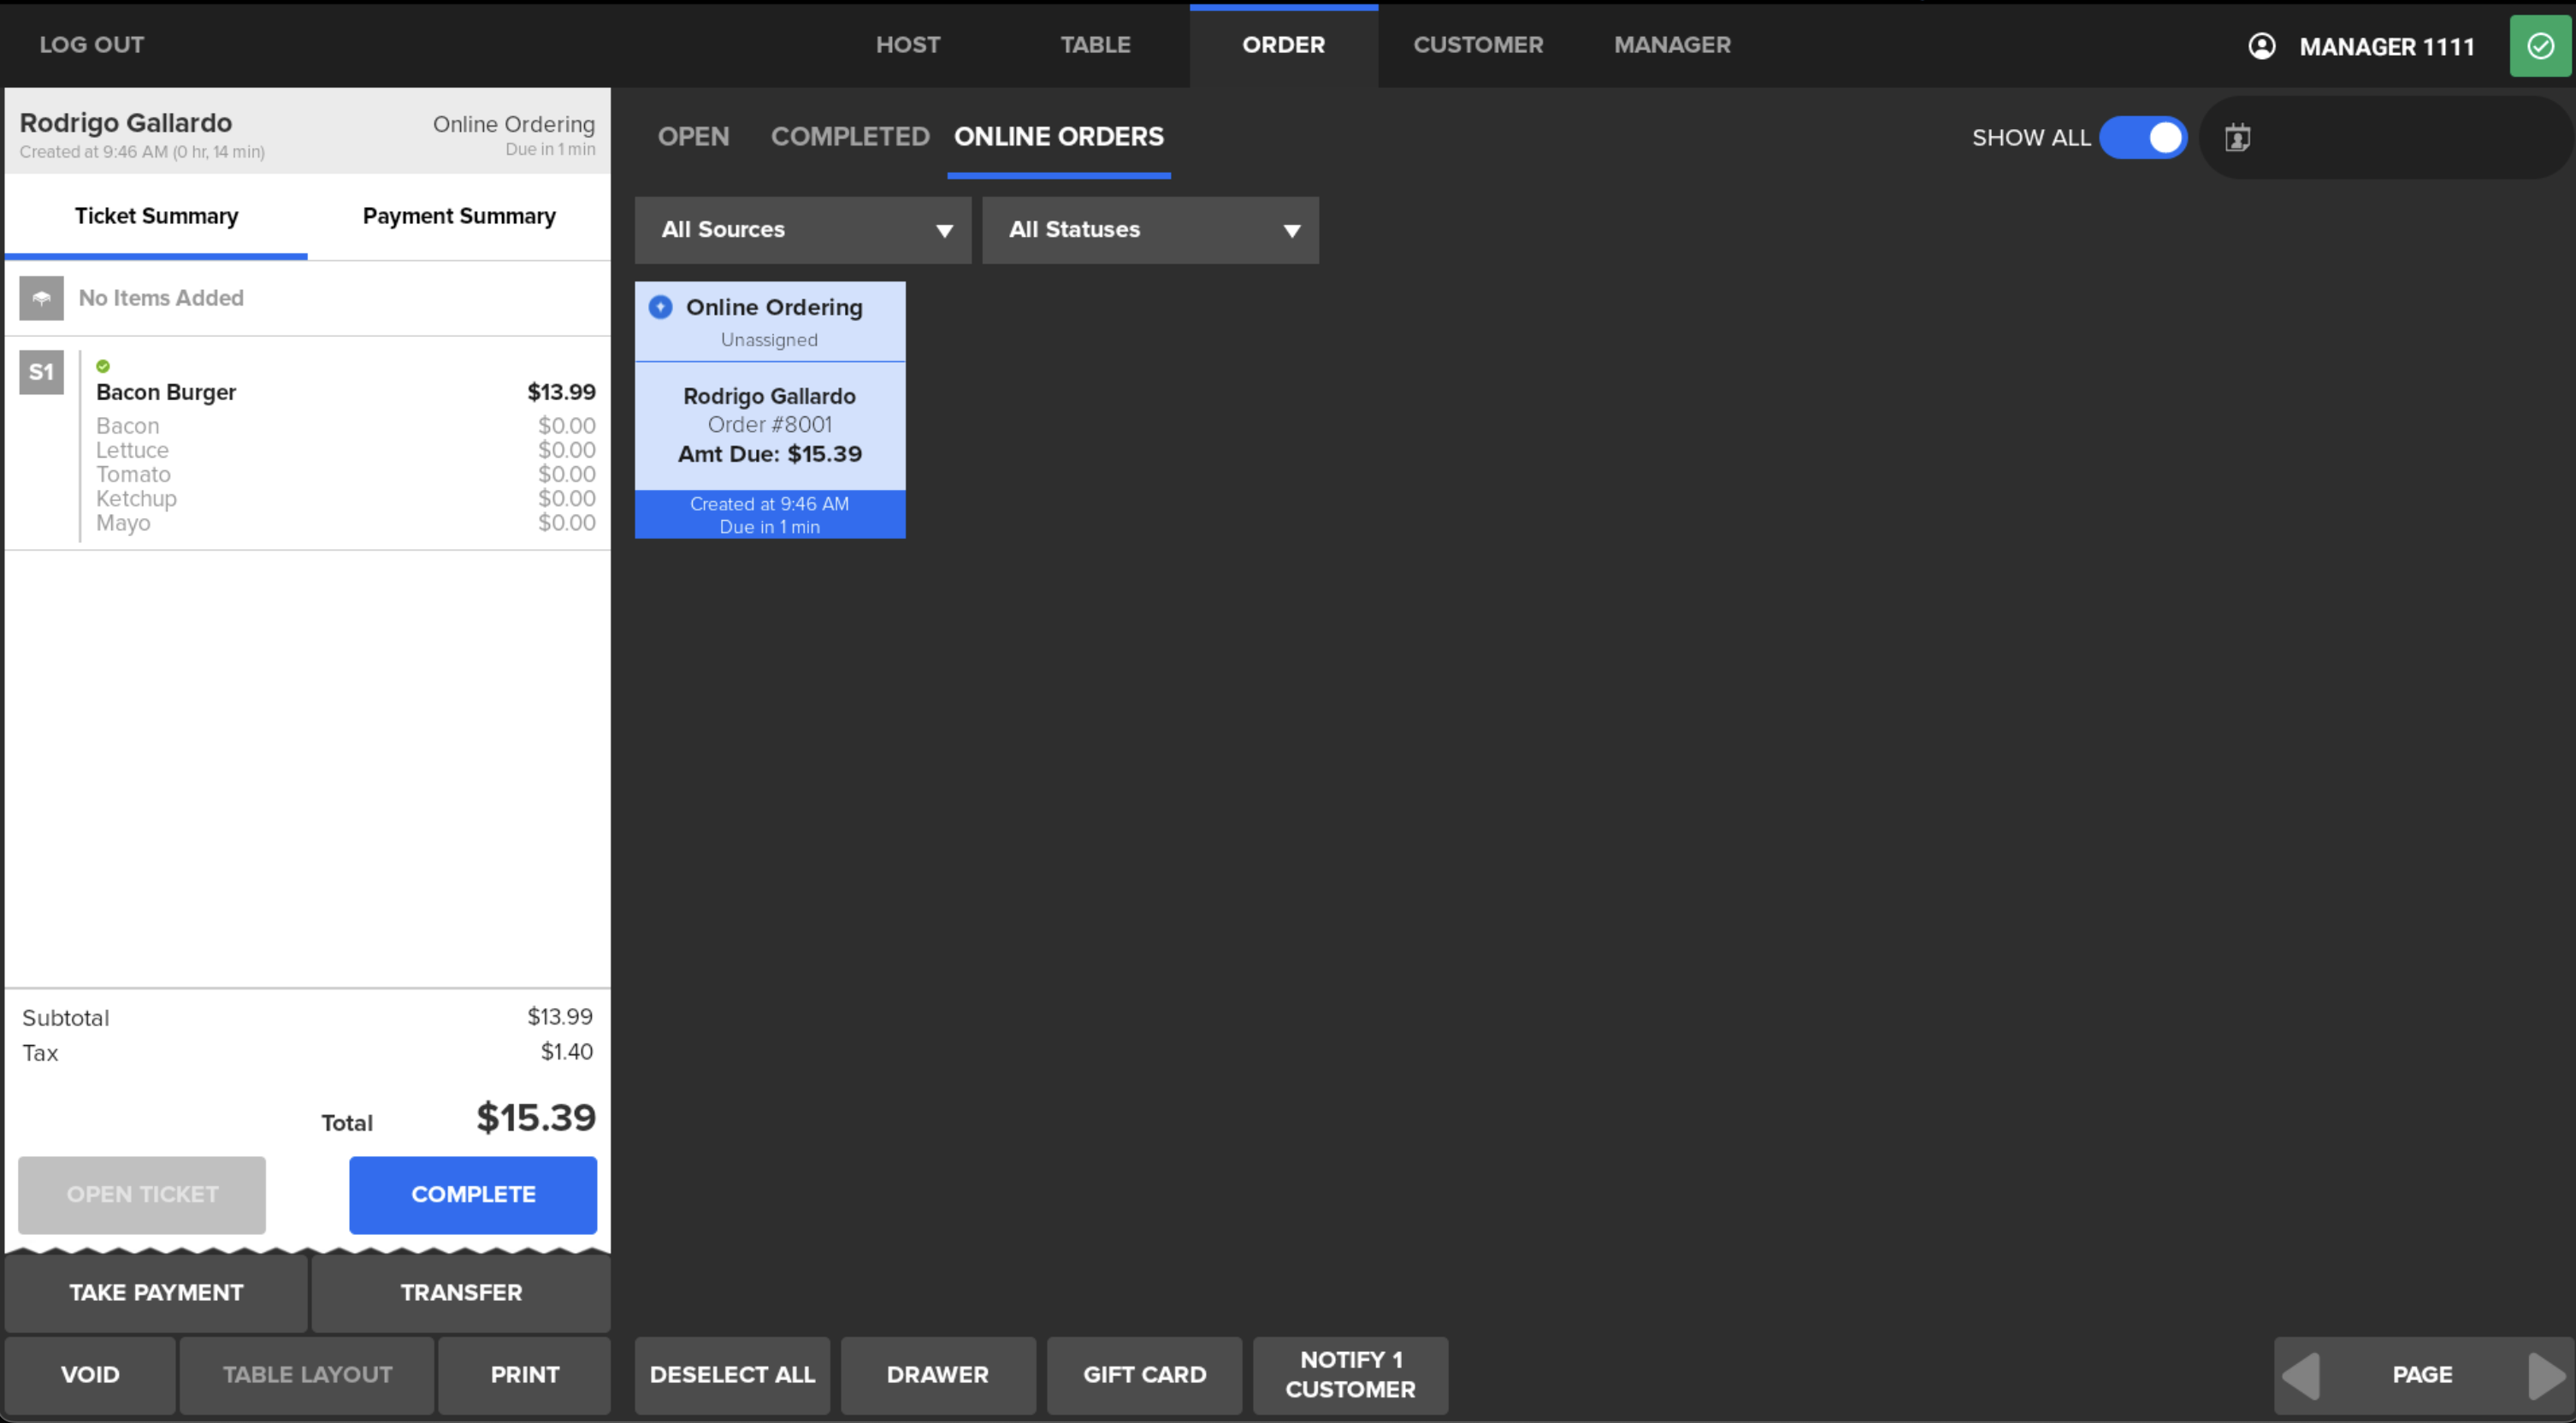The image size is (2576, 1423).
Task: Select the S1 seat badge on the ticket
Action: 41,371
